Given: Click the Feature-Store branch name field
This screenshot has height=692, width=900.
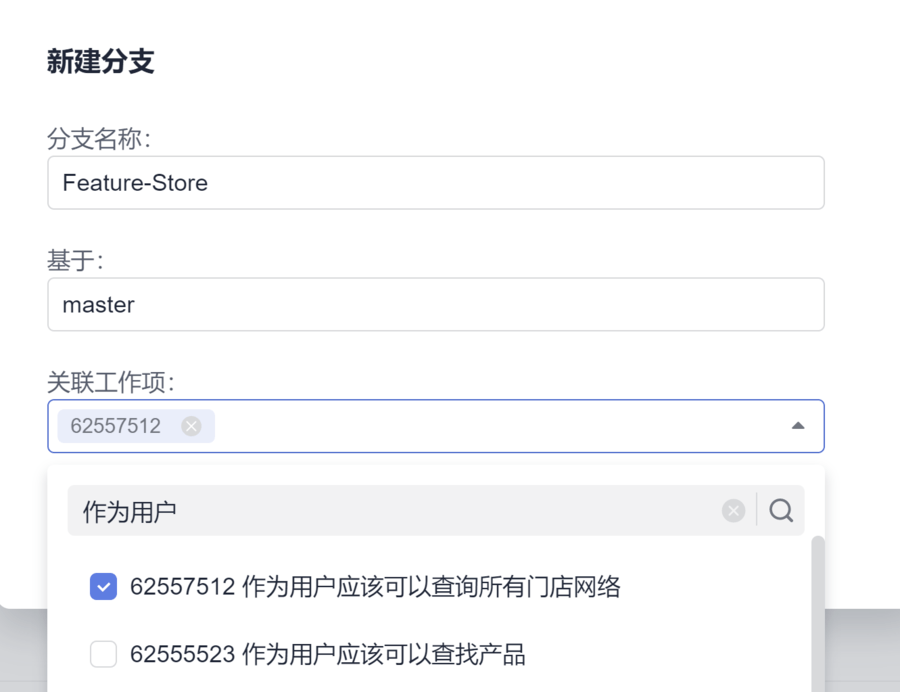Looking at the screenshot, I should pos(435,183).
